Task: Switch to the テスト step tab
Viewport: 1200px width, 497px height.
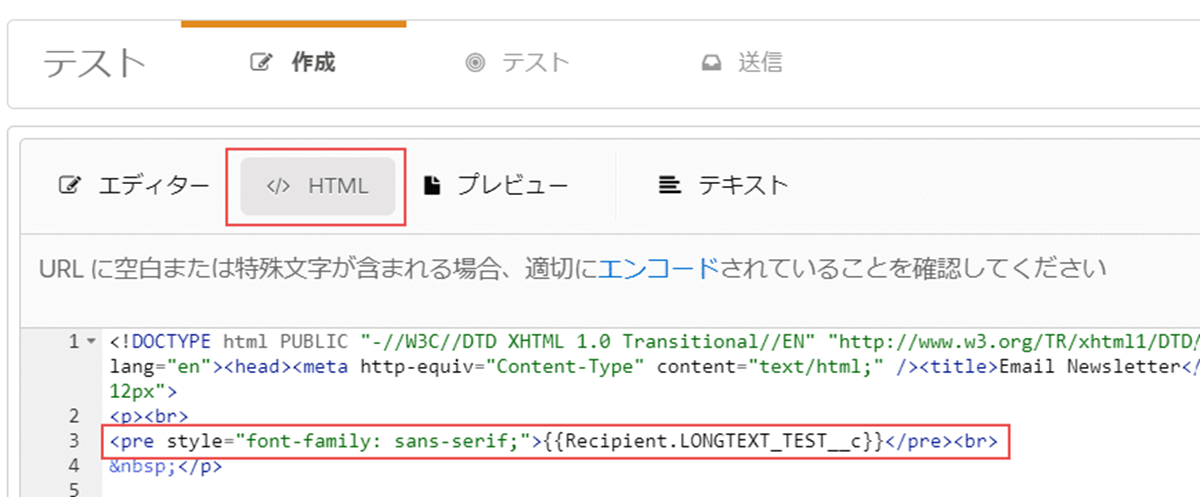Action: pos(518,63)
